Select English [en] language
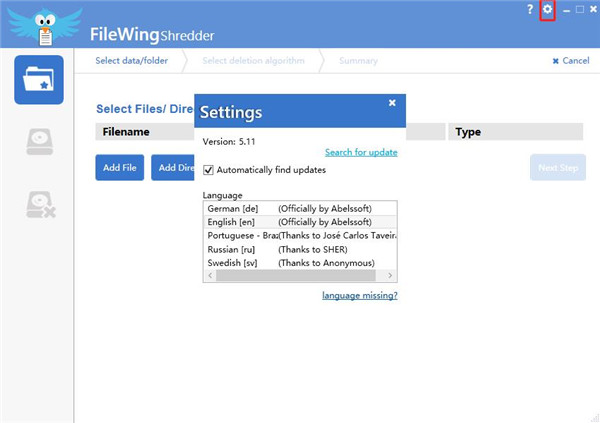Image resolution: width=600 pixels, height=423 pixels. tap(300, 222)
